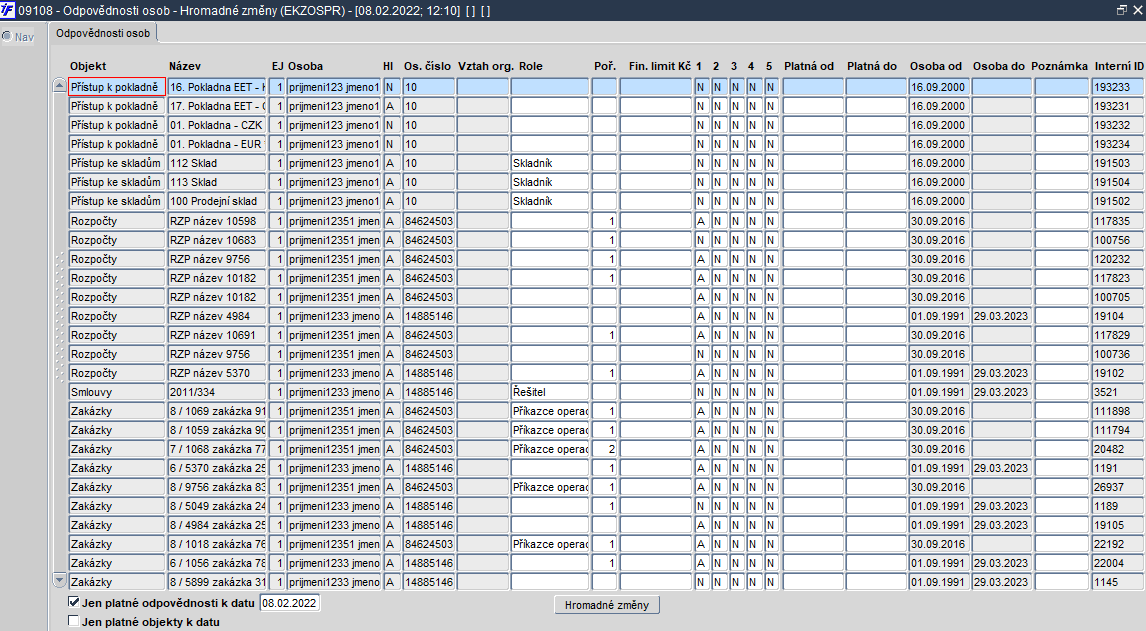
Task: Click the 8 / 5049 zakázka cell
Action: point(217,506)
